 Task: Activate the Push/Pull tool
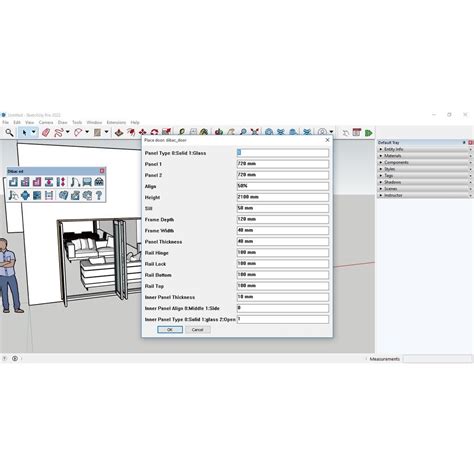point(119,133)
